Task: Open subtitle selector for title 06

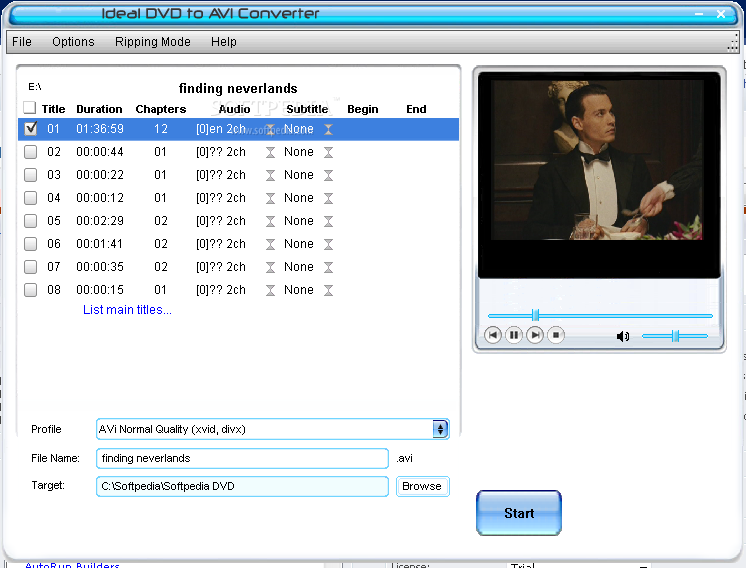Action: click(x=328, y=244)
